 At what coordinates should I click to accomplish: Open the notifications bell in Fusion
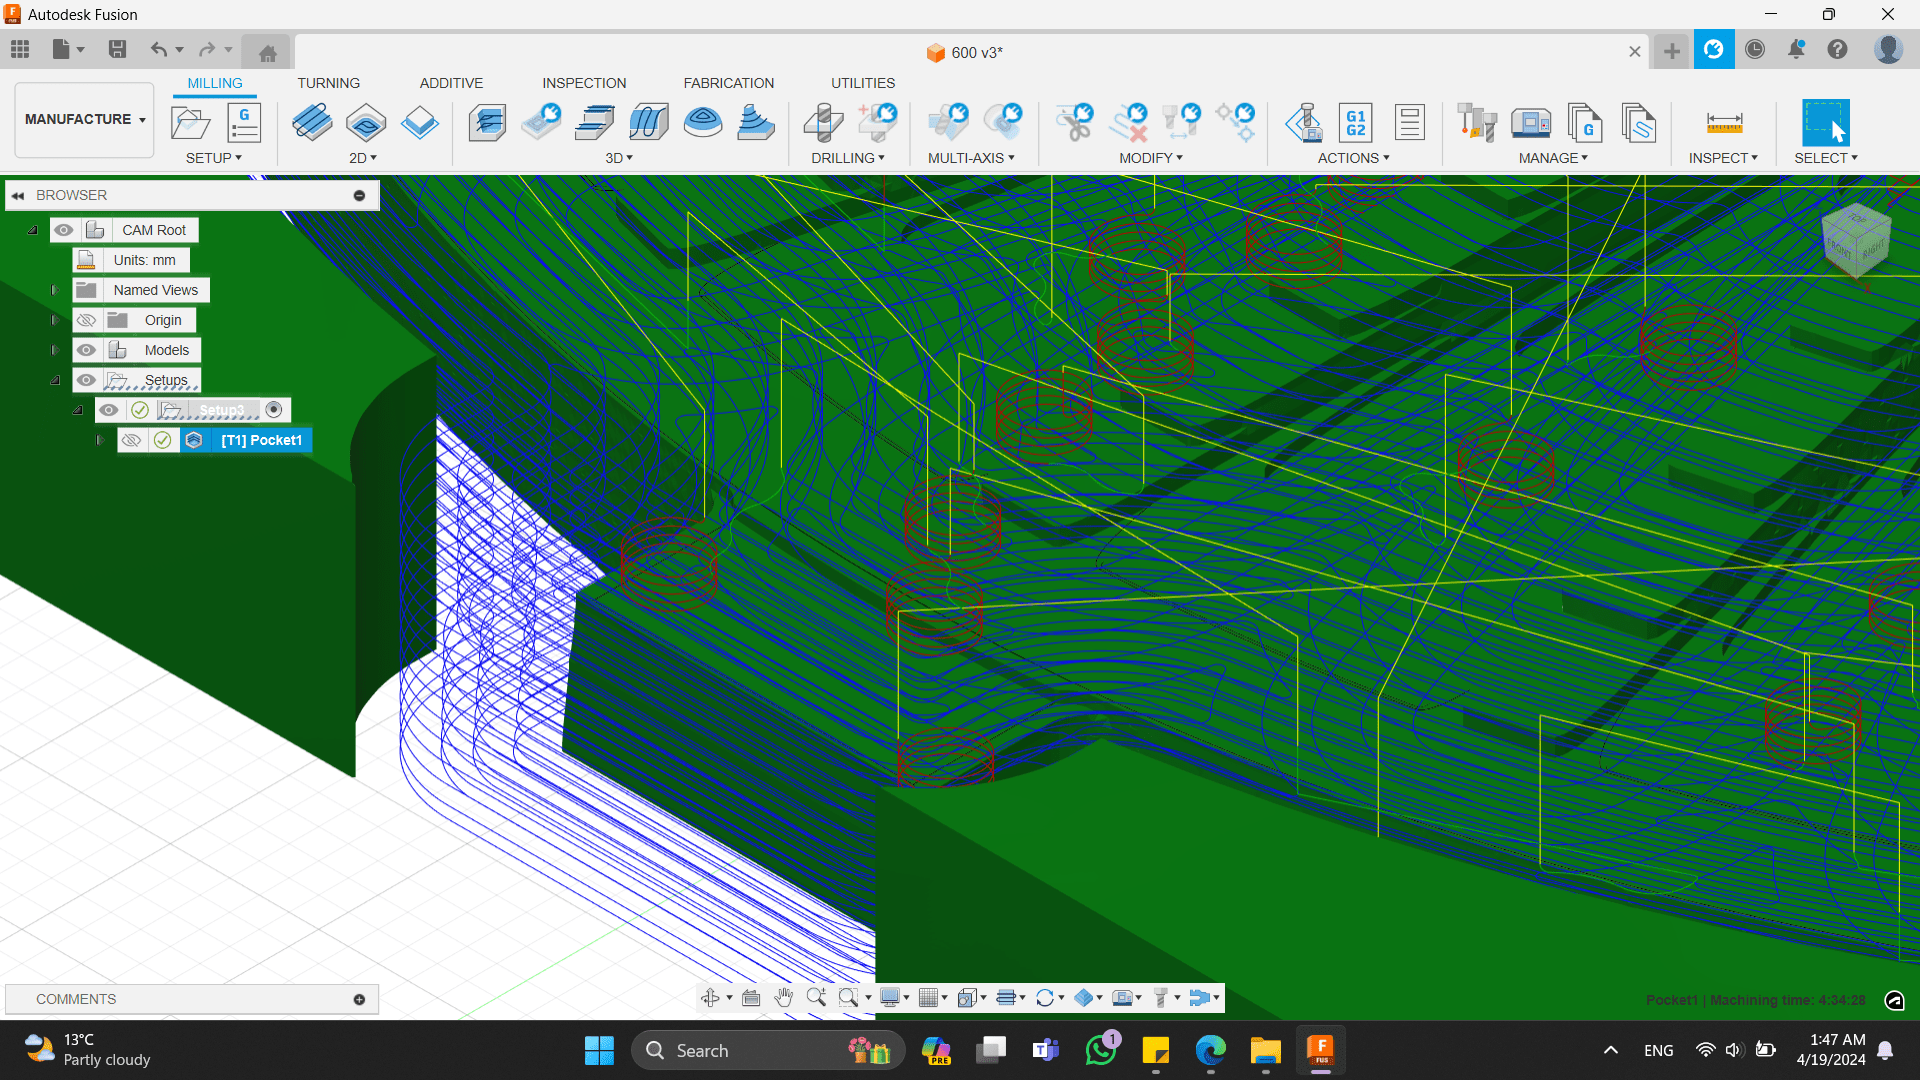pyautogui.click(x=1797, y=49)
